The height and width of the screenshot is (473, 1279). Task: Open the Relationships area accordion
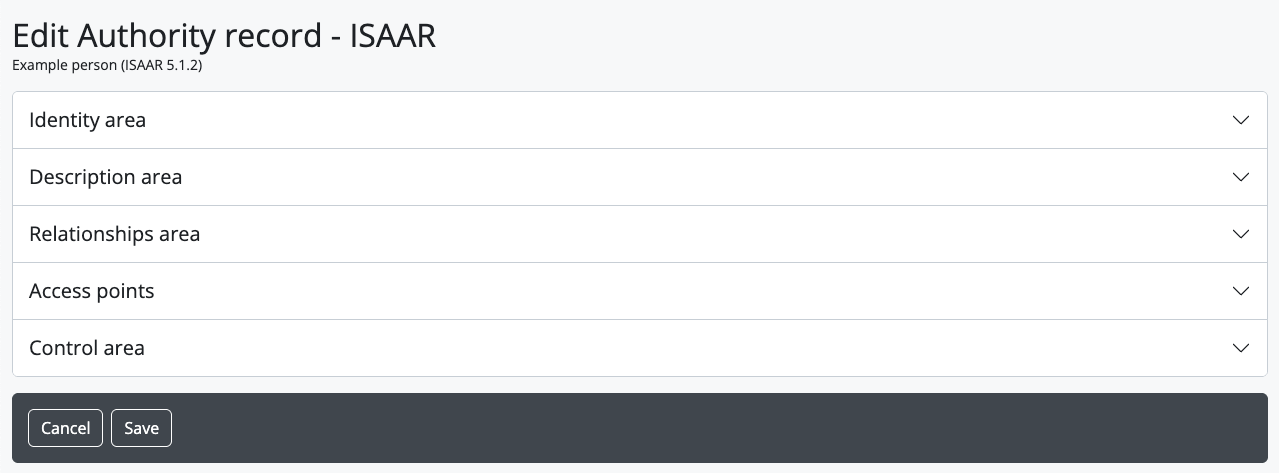(640, 234)
